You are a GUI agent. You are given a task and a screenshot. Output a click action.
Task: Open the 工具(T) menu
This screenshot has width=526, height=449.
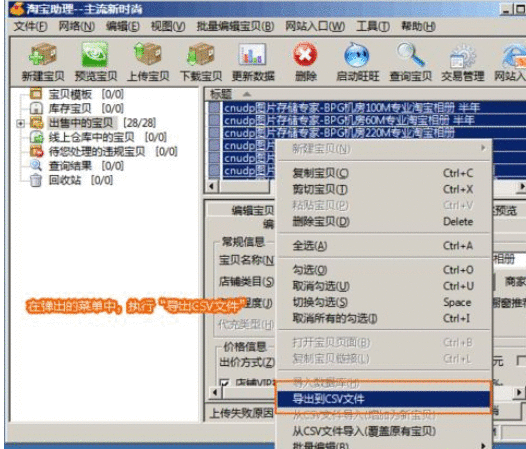(x=373, y=26)
